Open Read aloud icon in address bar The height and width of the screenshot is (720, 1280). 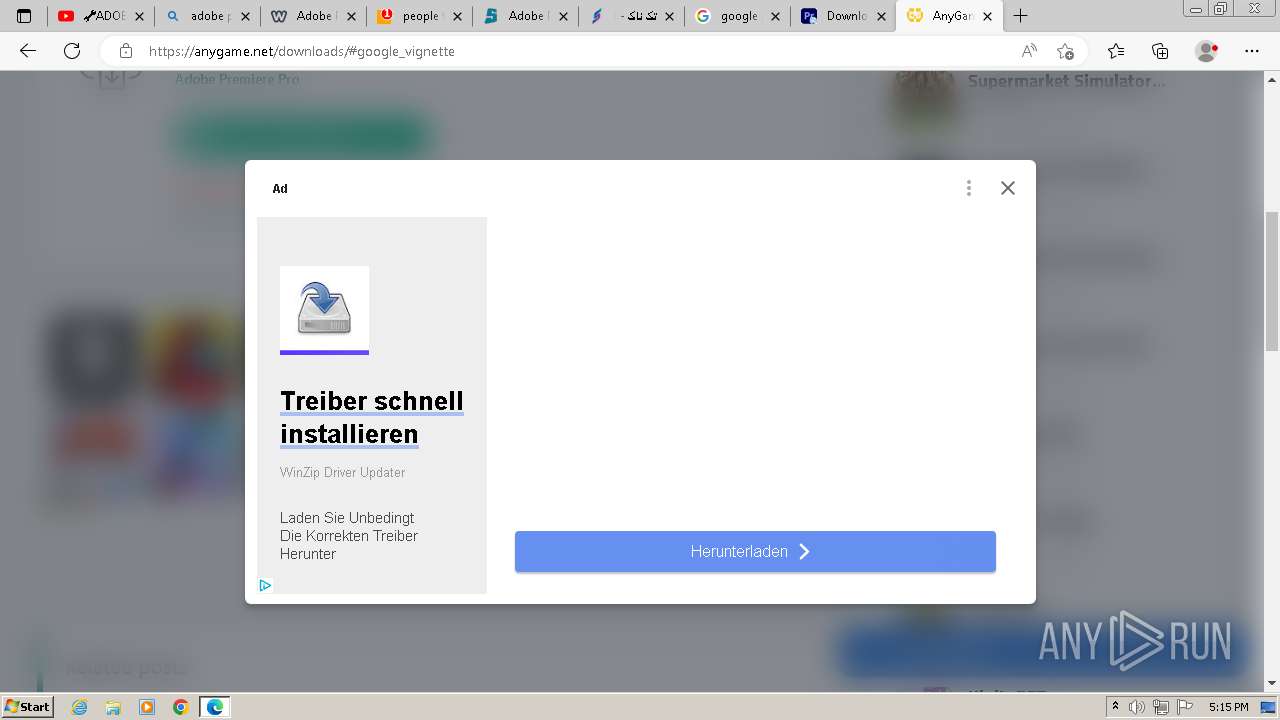(1029, 51)
